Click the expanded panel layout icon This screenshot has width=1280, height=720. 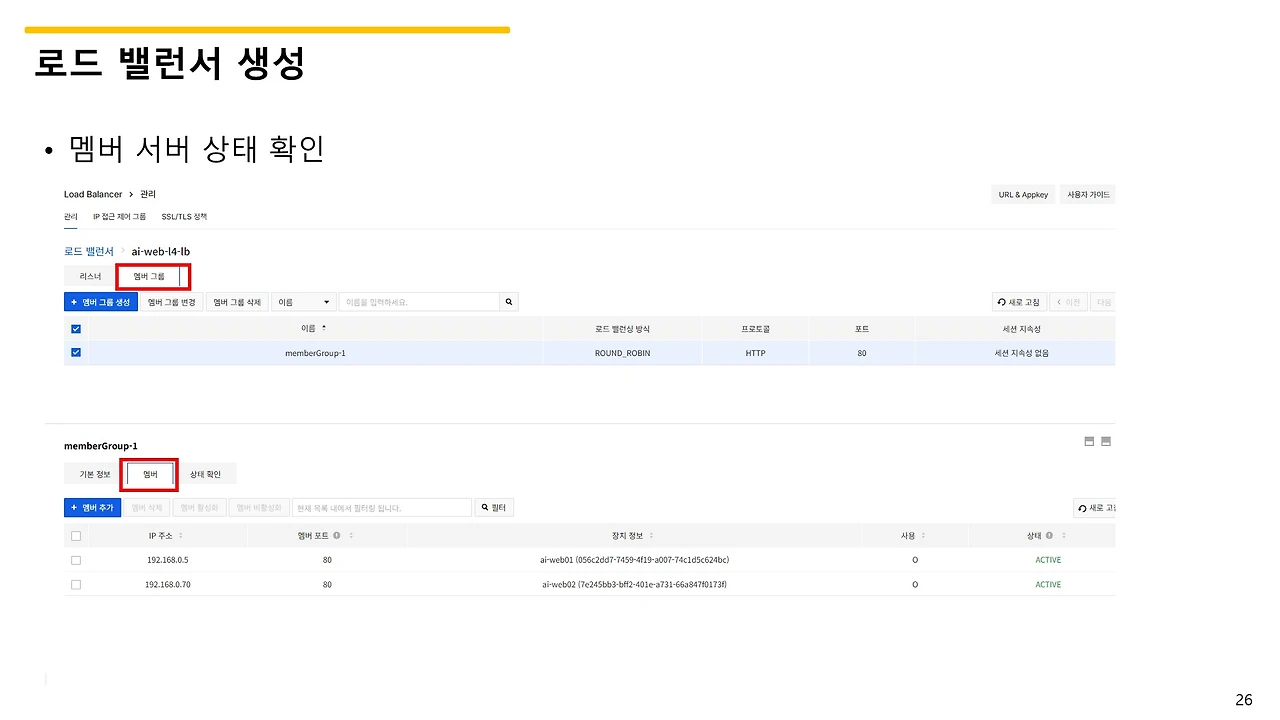tap(1106, 441)
